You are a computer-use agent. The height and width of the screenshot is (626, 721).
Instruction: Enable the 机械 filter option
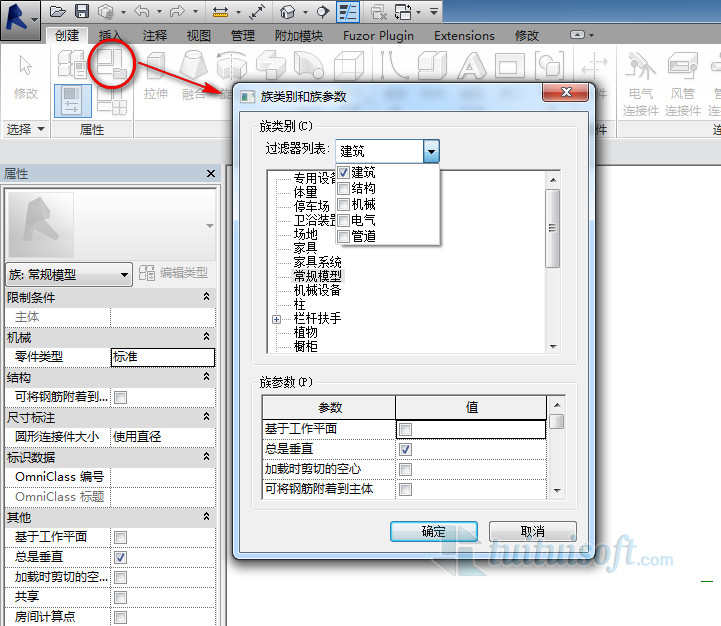pos(344,204)
